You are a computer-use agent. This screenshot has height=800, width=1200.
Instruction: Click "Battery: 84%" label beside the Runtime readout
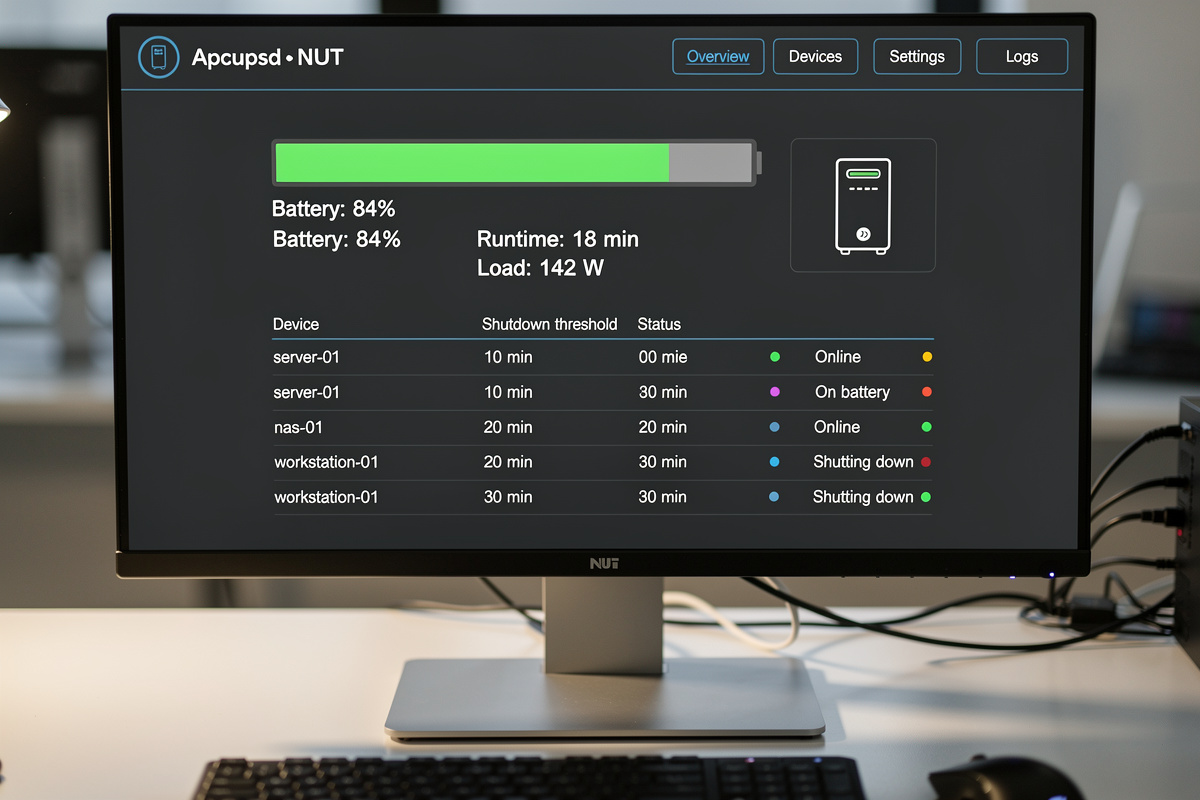pos(337,239)
